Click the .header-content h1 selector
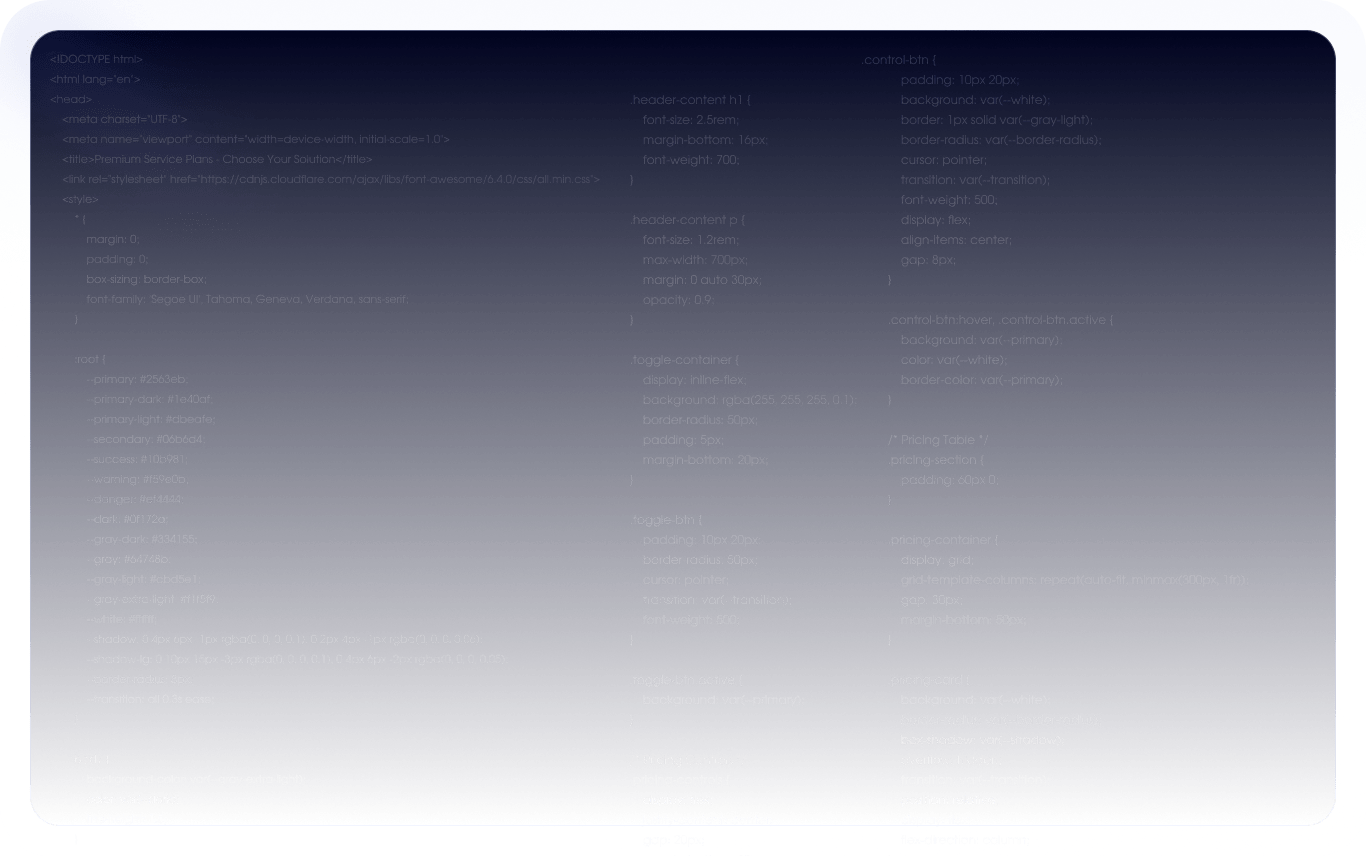Image resolution: width=1366 pixels, height=856 pixels. (689, 100)
